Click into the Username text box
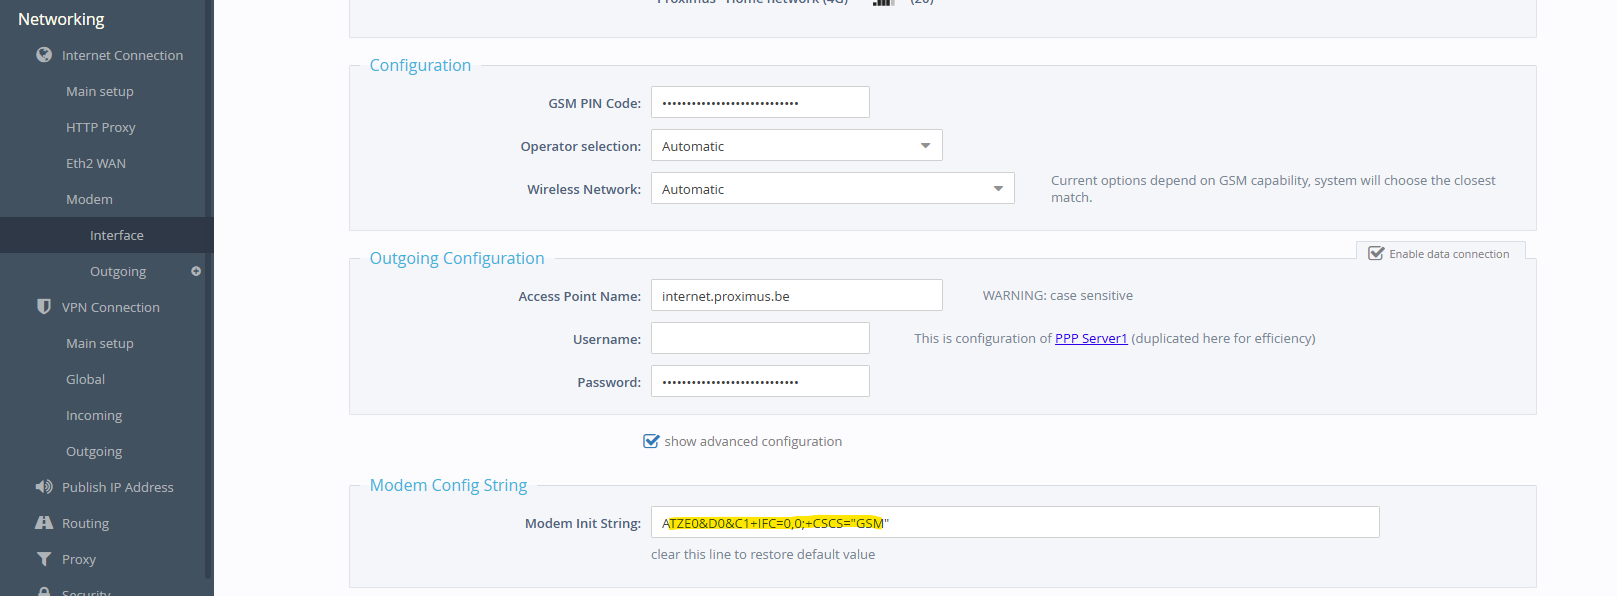The height and width of the screenshot is (596, 1617). click(760, 339)
